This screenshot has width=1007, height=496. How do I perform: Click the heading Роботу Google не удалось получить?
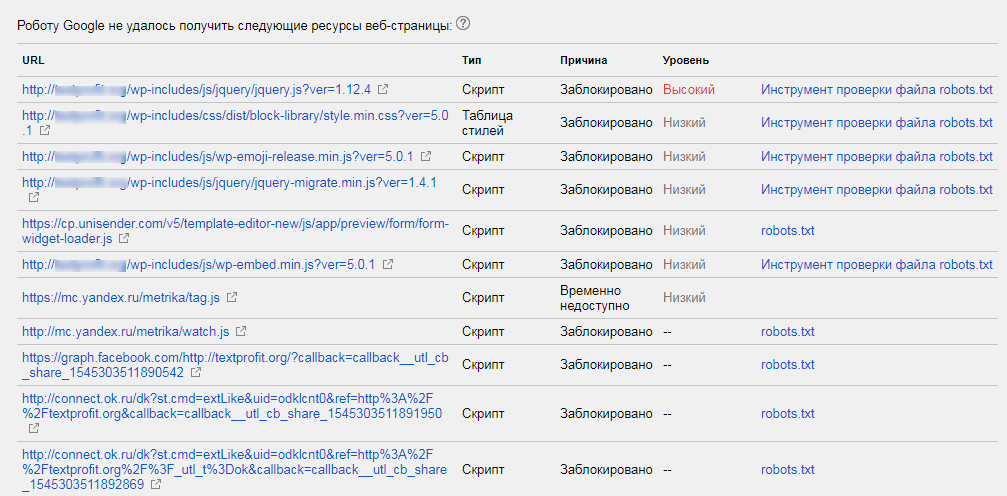coord(234,25)
